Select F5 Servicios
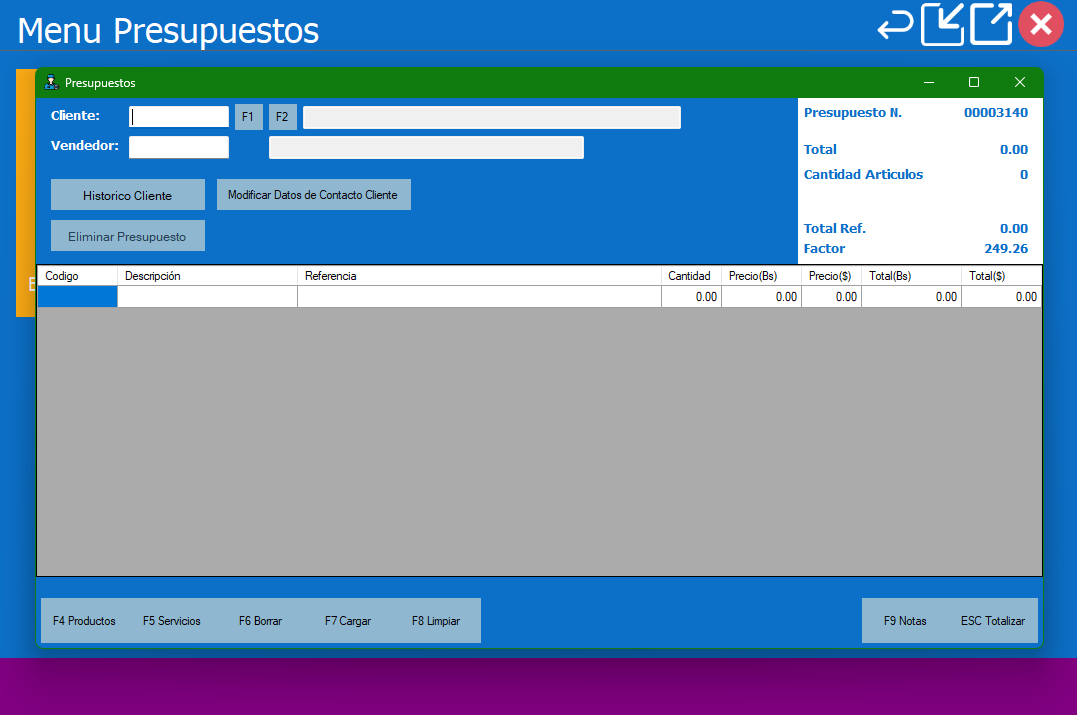 172,621
